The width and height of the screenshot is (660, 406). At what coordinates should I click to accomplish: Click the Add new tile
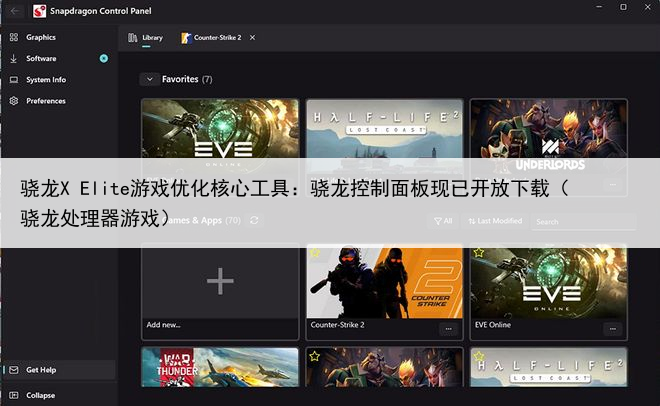coord(219,283)
